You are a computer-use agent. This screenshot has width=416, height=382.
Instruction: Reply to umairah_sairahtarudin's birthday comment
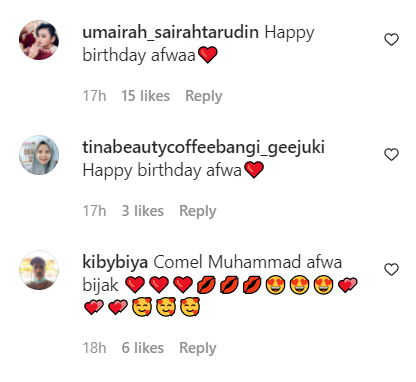pyautogui.click(x=204, y=96)
